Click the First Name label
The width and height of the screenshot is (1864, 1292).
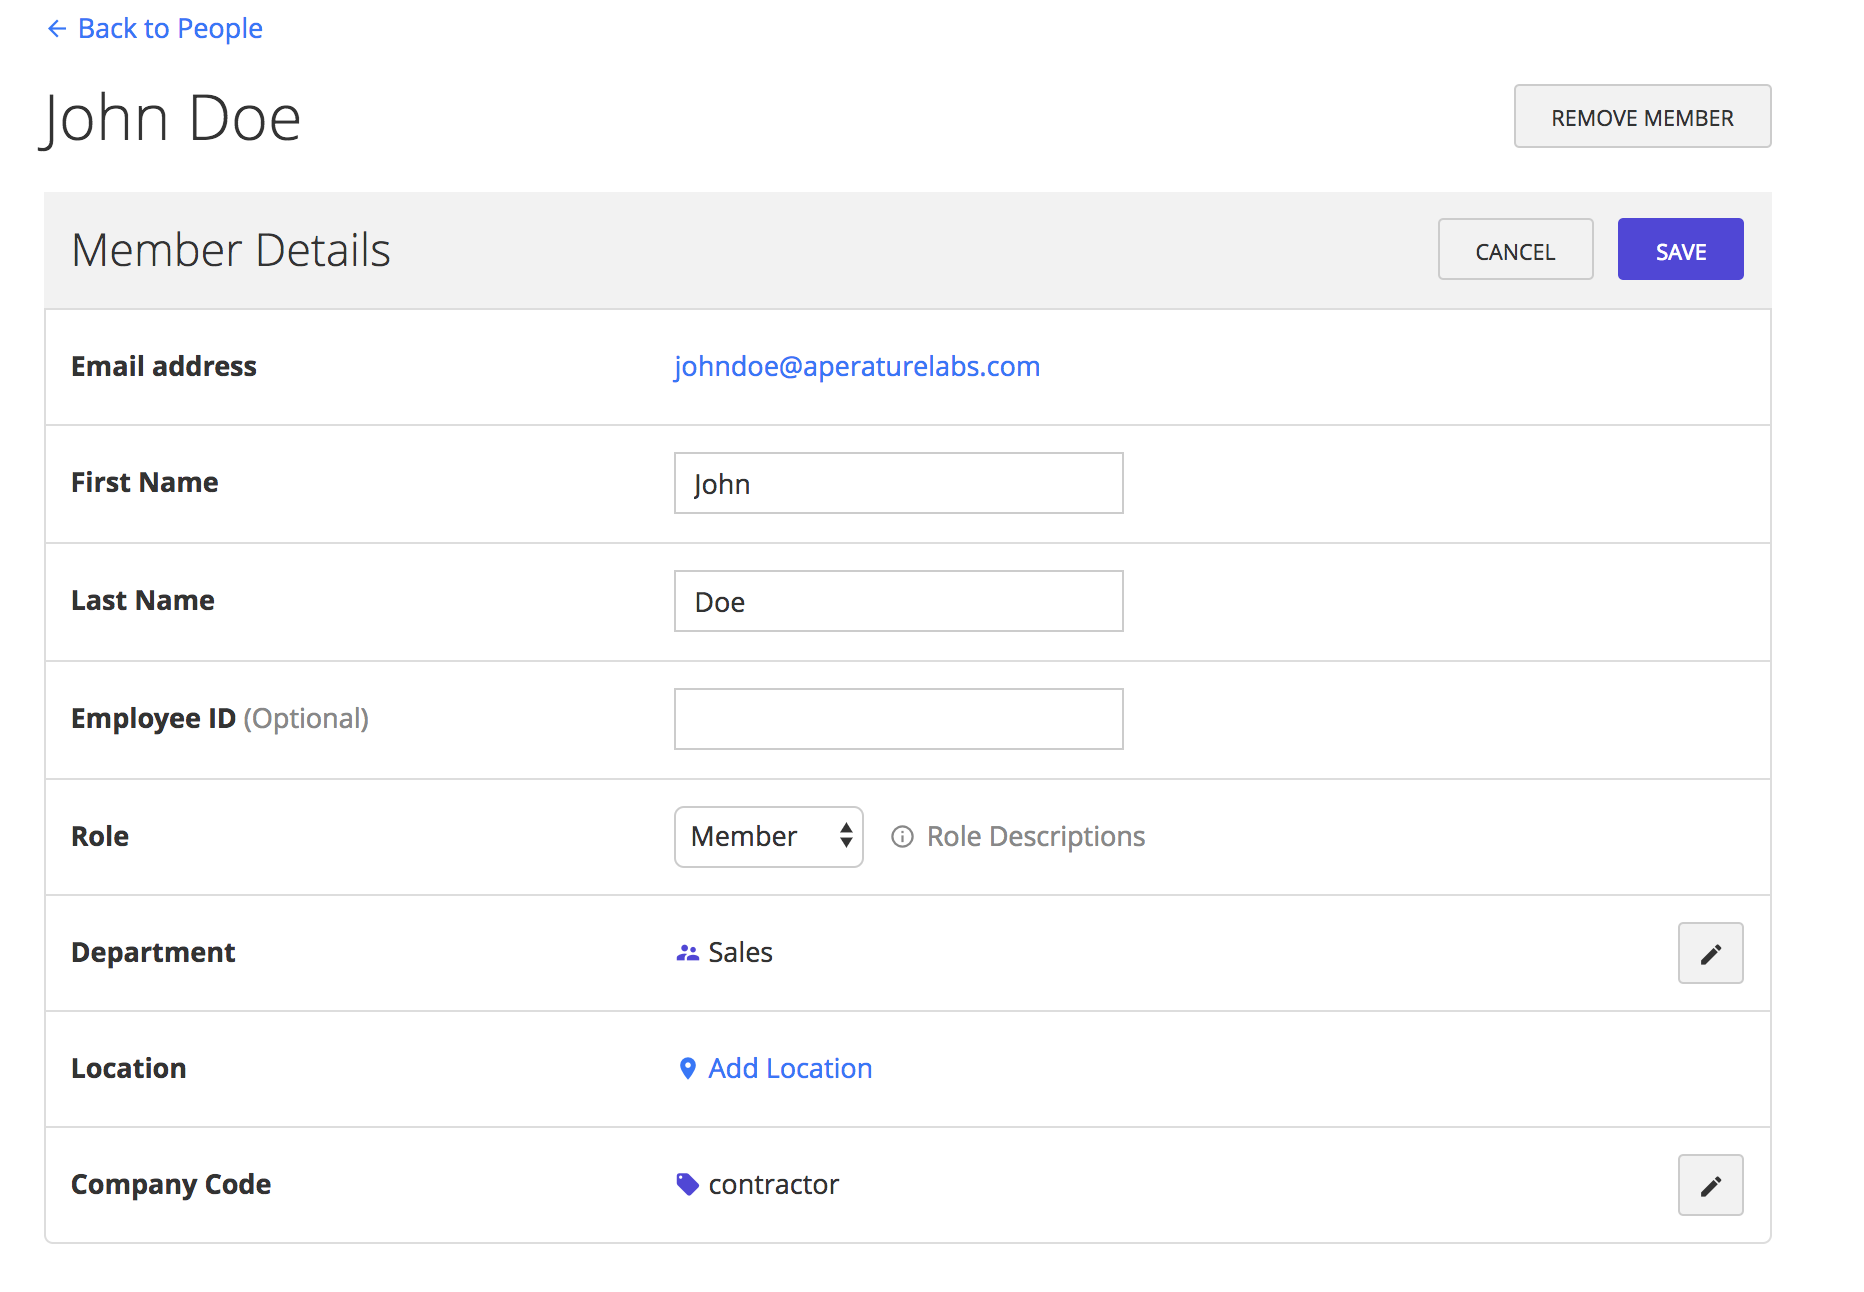point(144,482)
